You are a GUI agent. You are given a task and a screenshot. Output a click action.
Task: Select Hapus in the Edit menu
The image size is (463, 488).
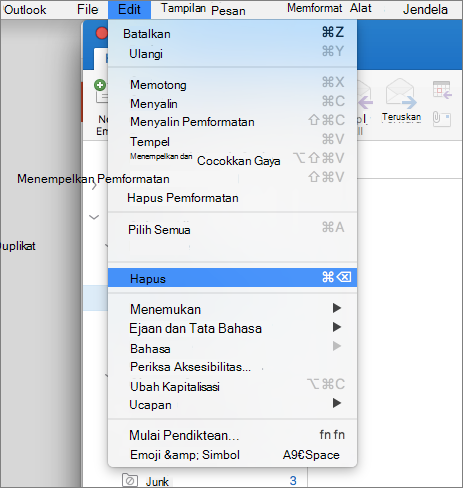point(232,278)
